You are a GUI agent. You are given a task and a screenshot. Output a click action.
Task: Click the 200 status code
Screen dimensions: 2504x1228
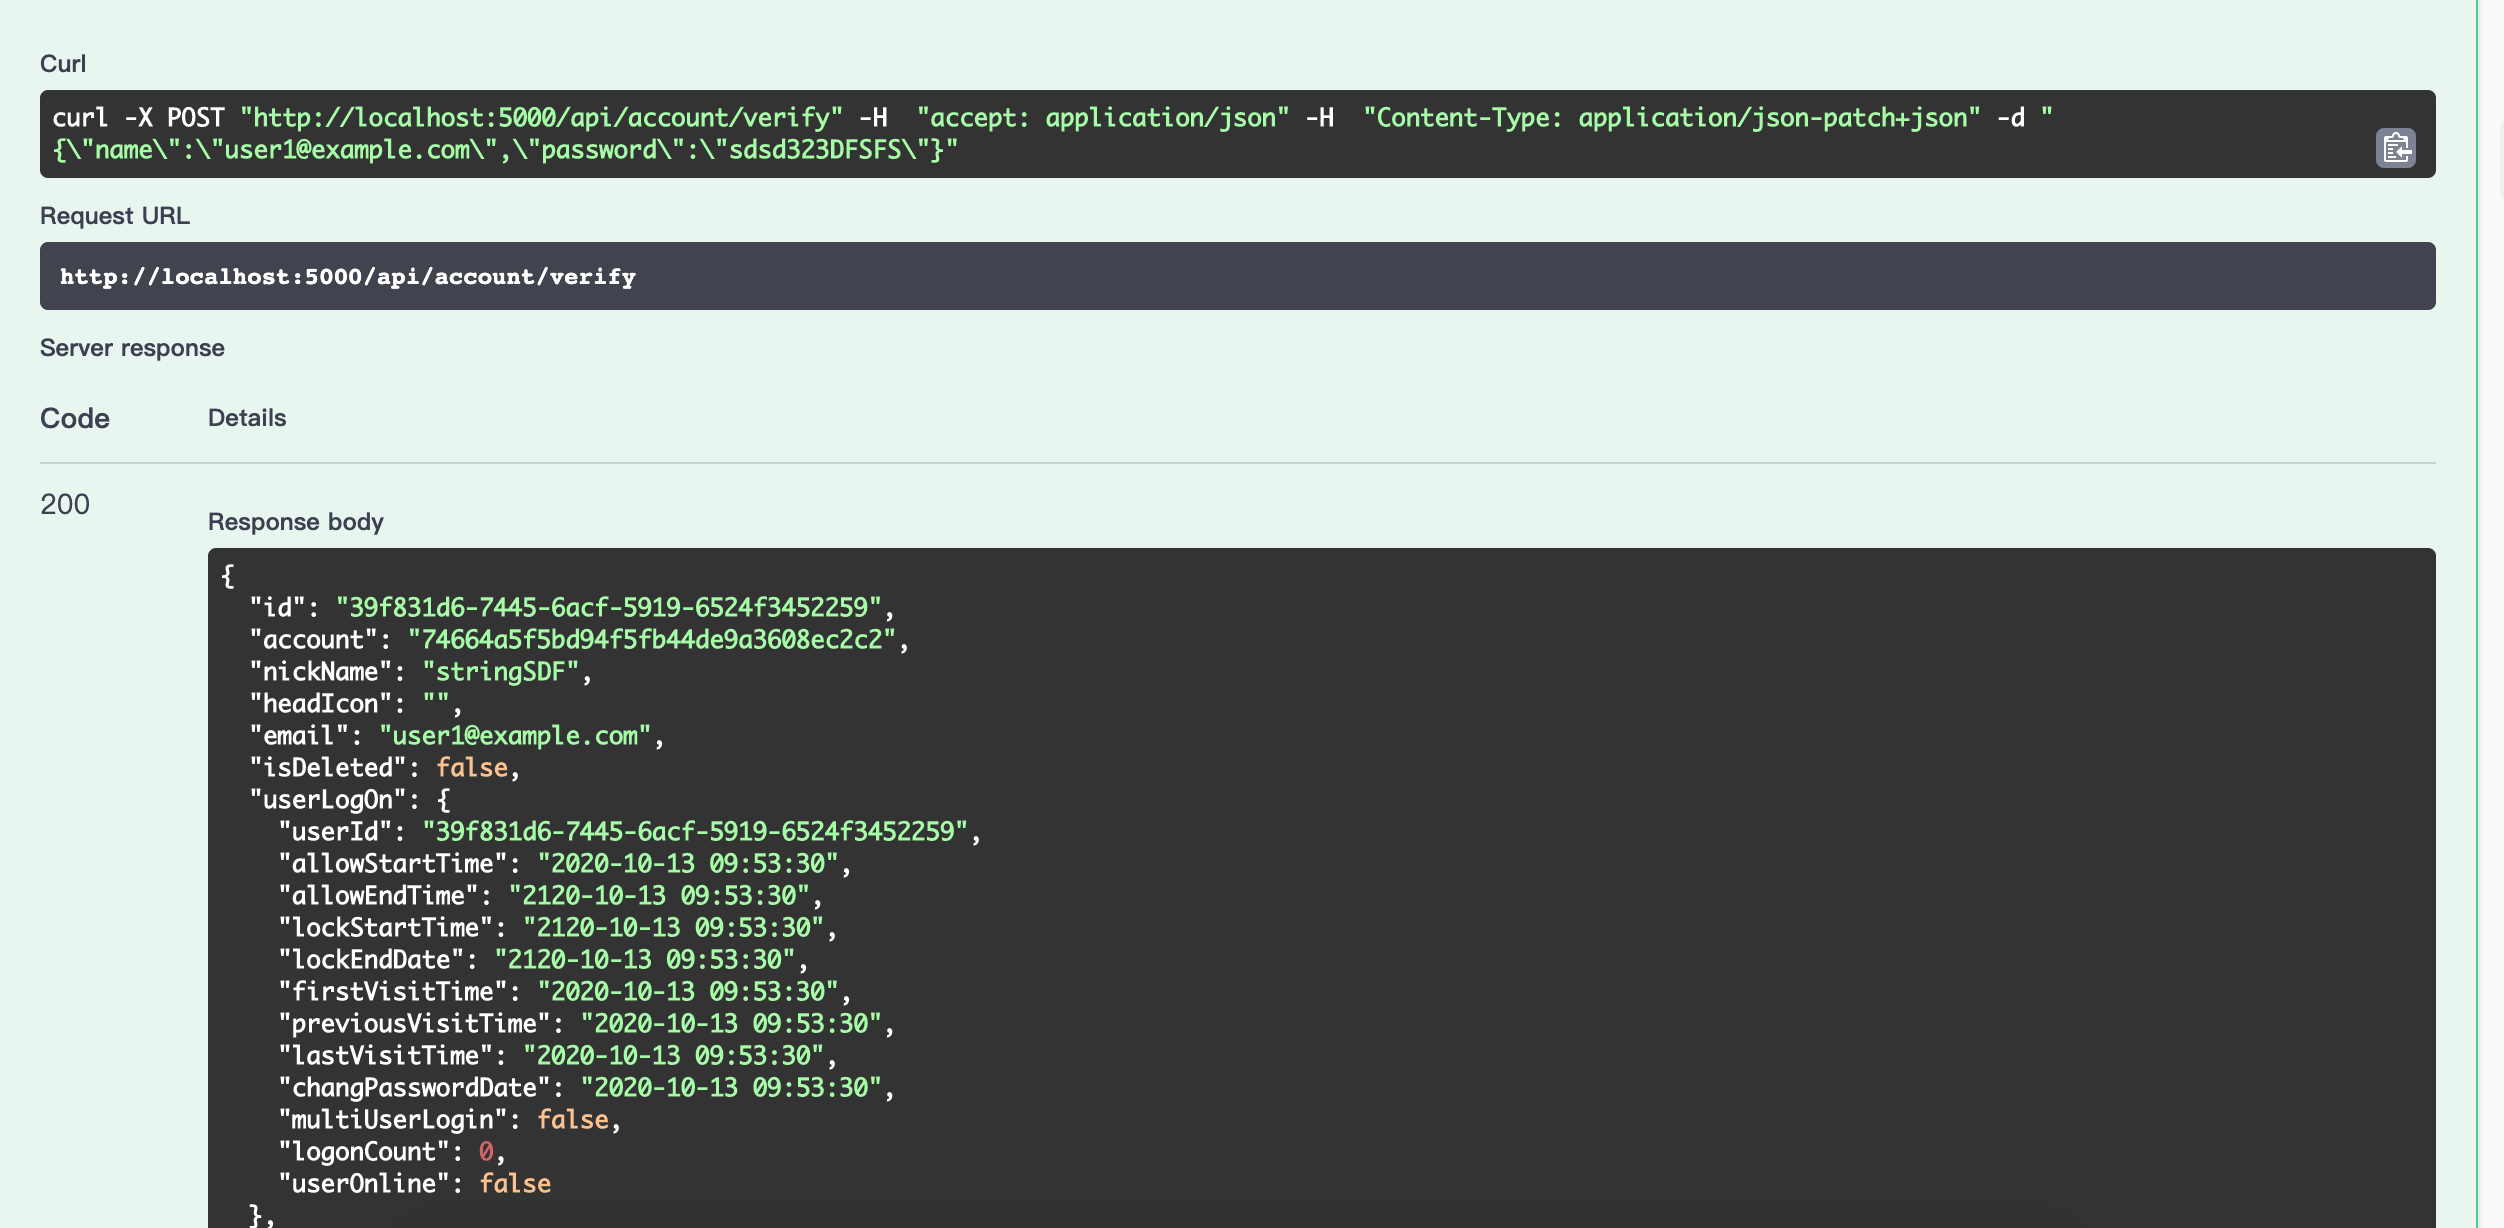(65, 504)
